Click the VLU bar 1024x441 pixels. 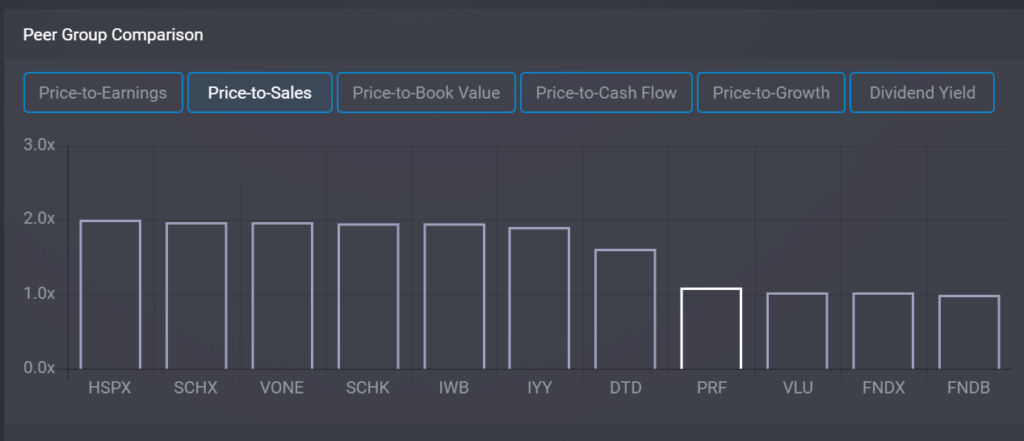click(797, 331)
